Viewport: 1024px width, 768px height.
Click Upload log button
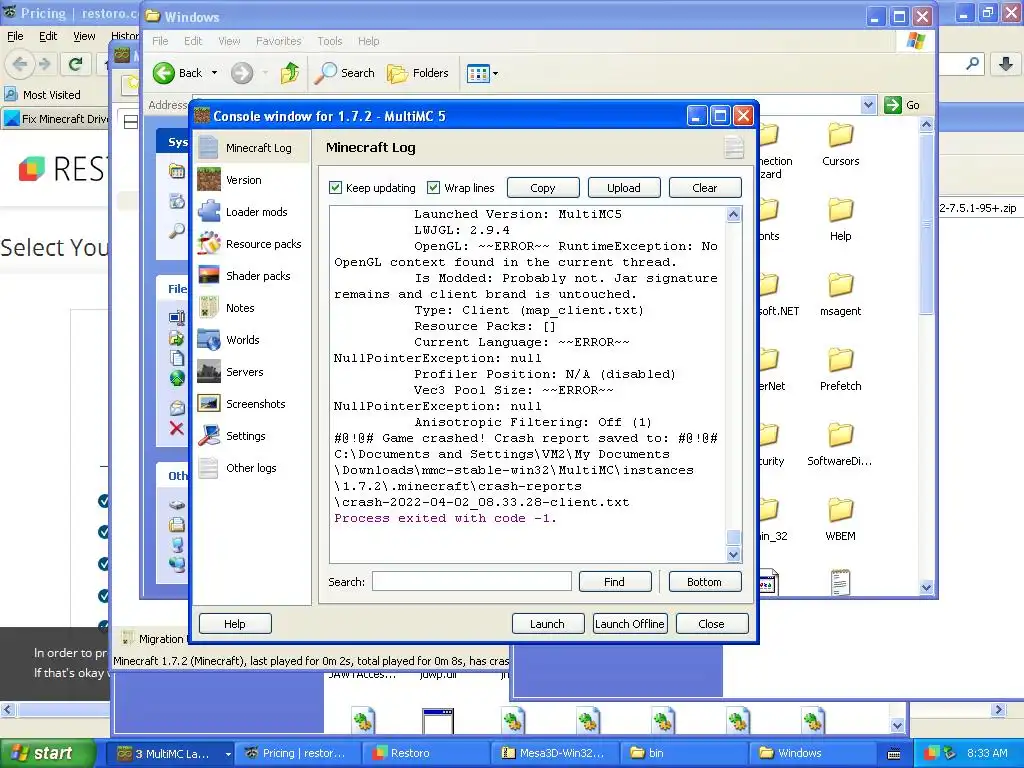(x=624, y=187)
